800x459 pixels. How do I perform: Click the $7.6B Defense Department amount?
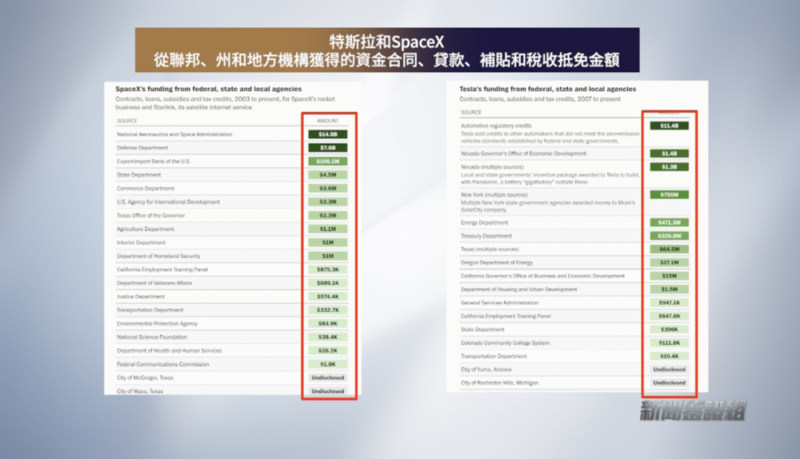click(x=328, y=148)
